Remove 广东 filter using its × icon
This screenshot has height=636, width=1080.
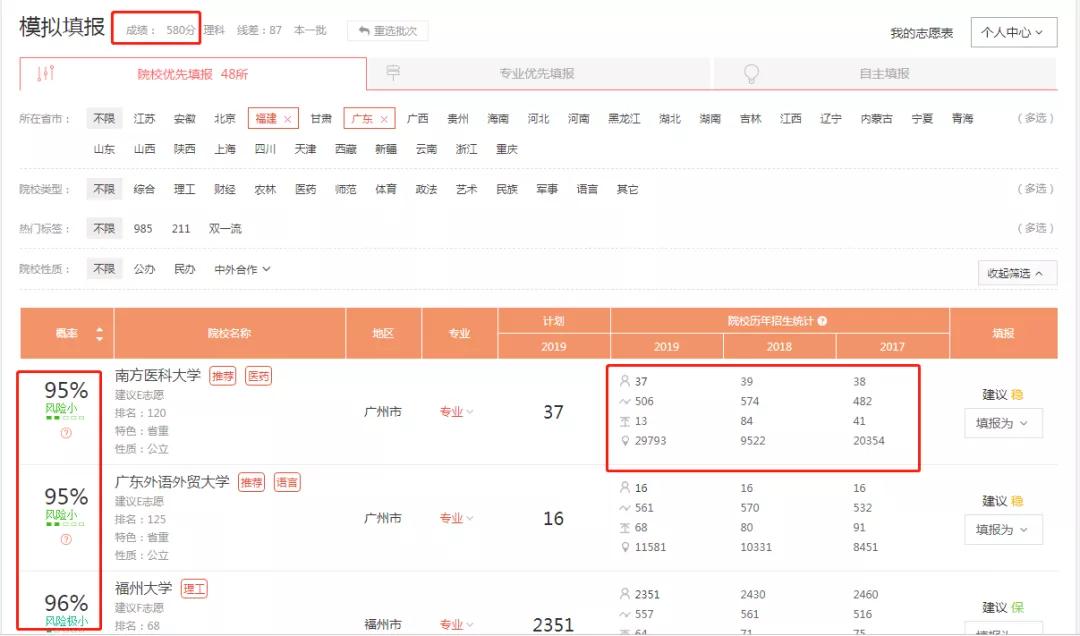(x=384, y=119)
